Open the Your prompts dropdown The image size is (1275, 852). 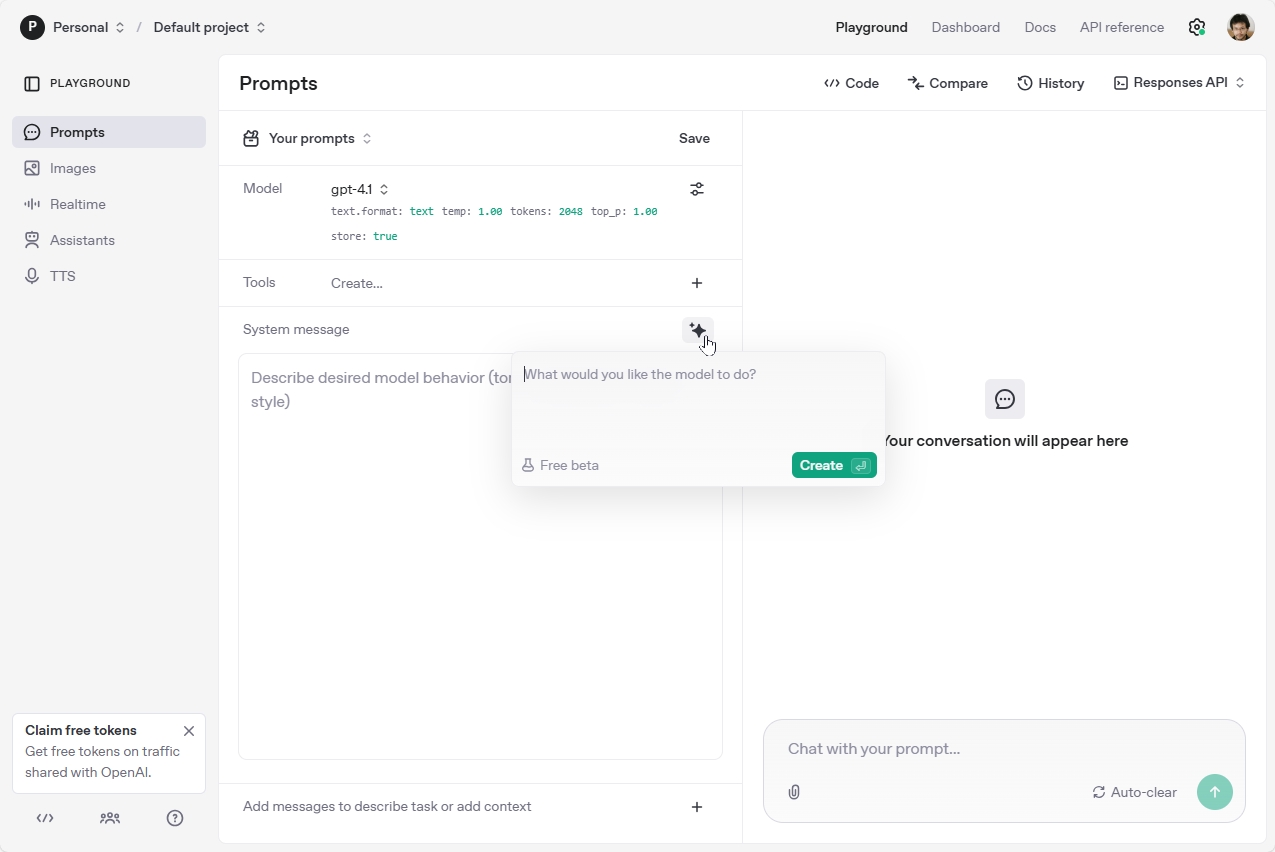pyautogui.click(x=308, y=139)
